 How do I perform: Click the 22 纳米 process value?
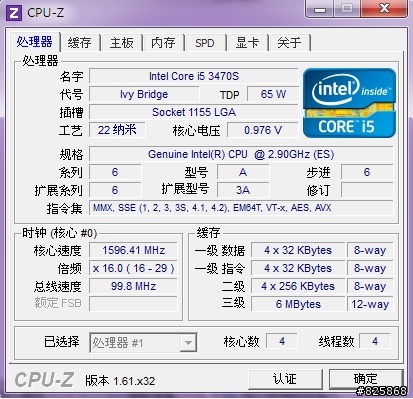[x=117, y=130]
